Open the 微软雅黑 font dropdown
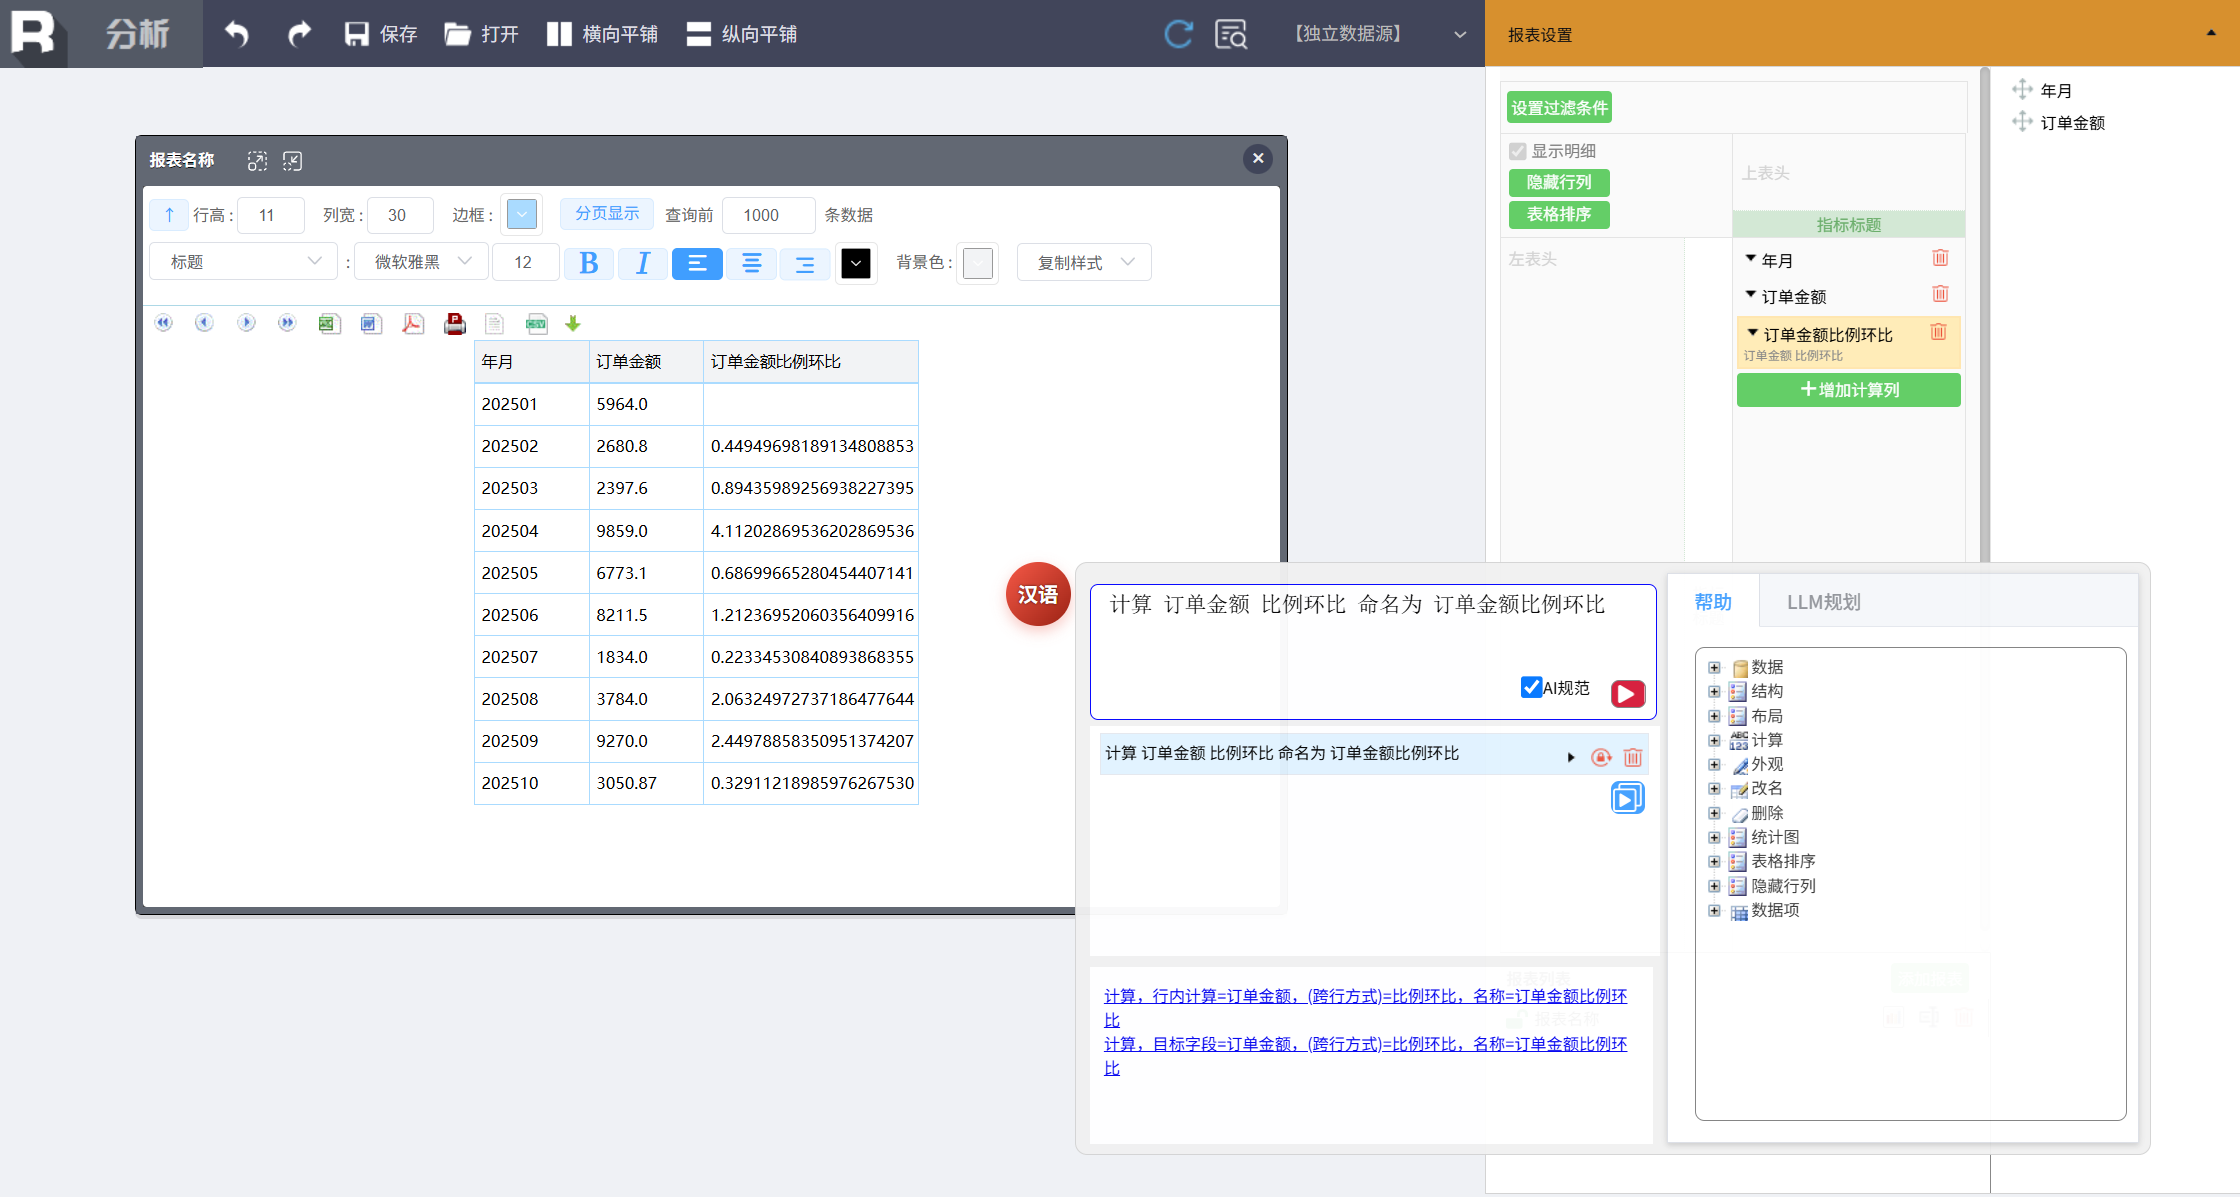2240x1197 pixels. tap(422, 262)
